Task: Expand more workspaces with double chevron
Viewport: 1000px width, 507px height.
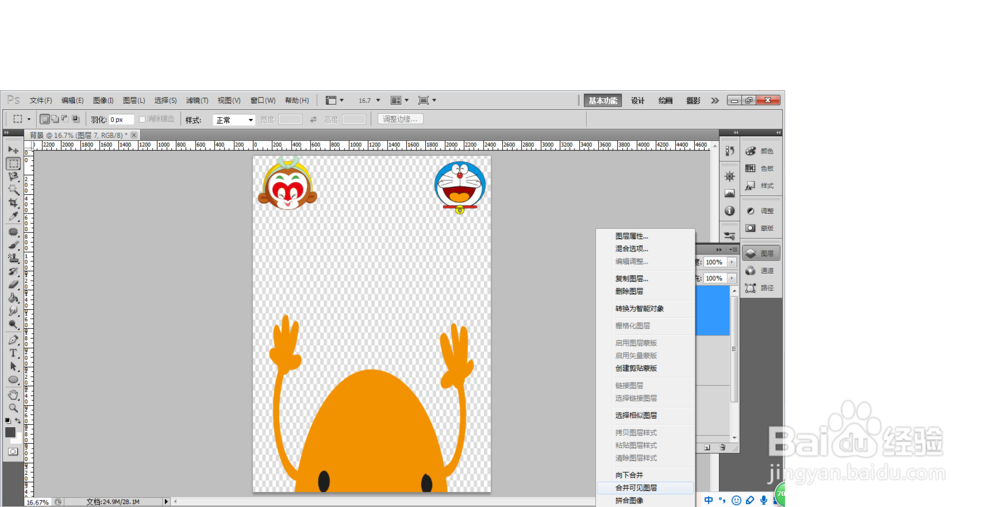Action: point(715,101)
